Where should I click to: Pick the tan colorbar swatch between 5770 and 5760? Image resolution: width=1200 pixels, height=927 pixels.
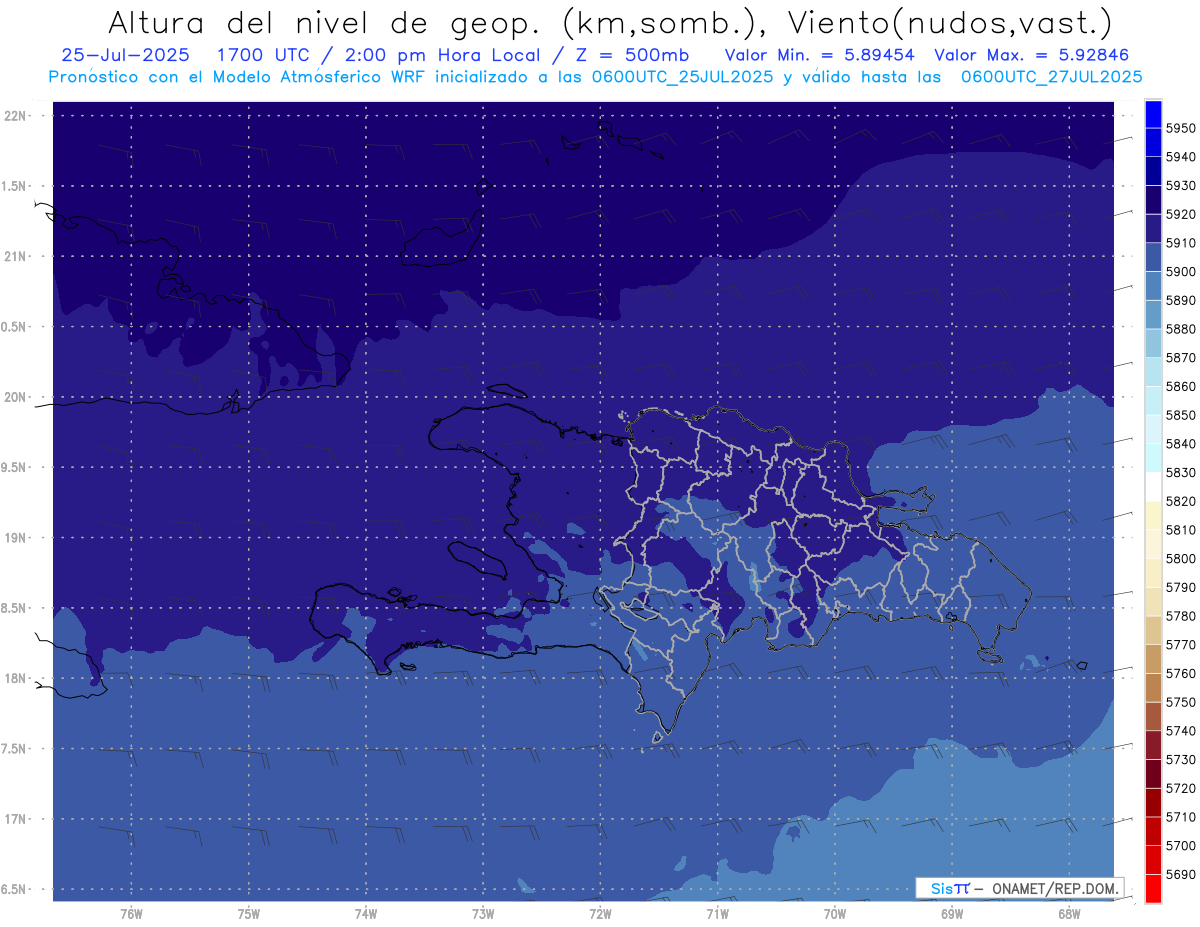[x=1153, y=659]
